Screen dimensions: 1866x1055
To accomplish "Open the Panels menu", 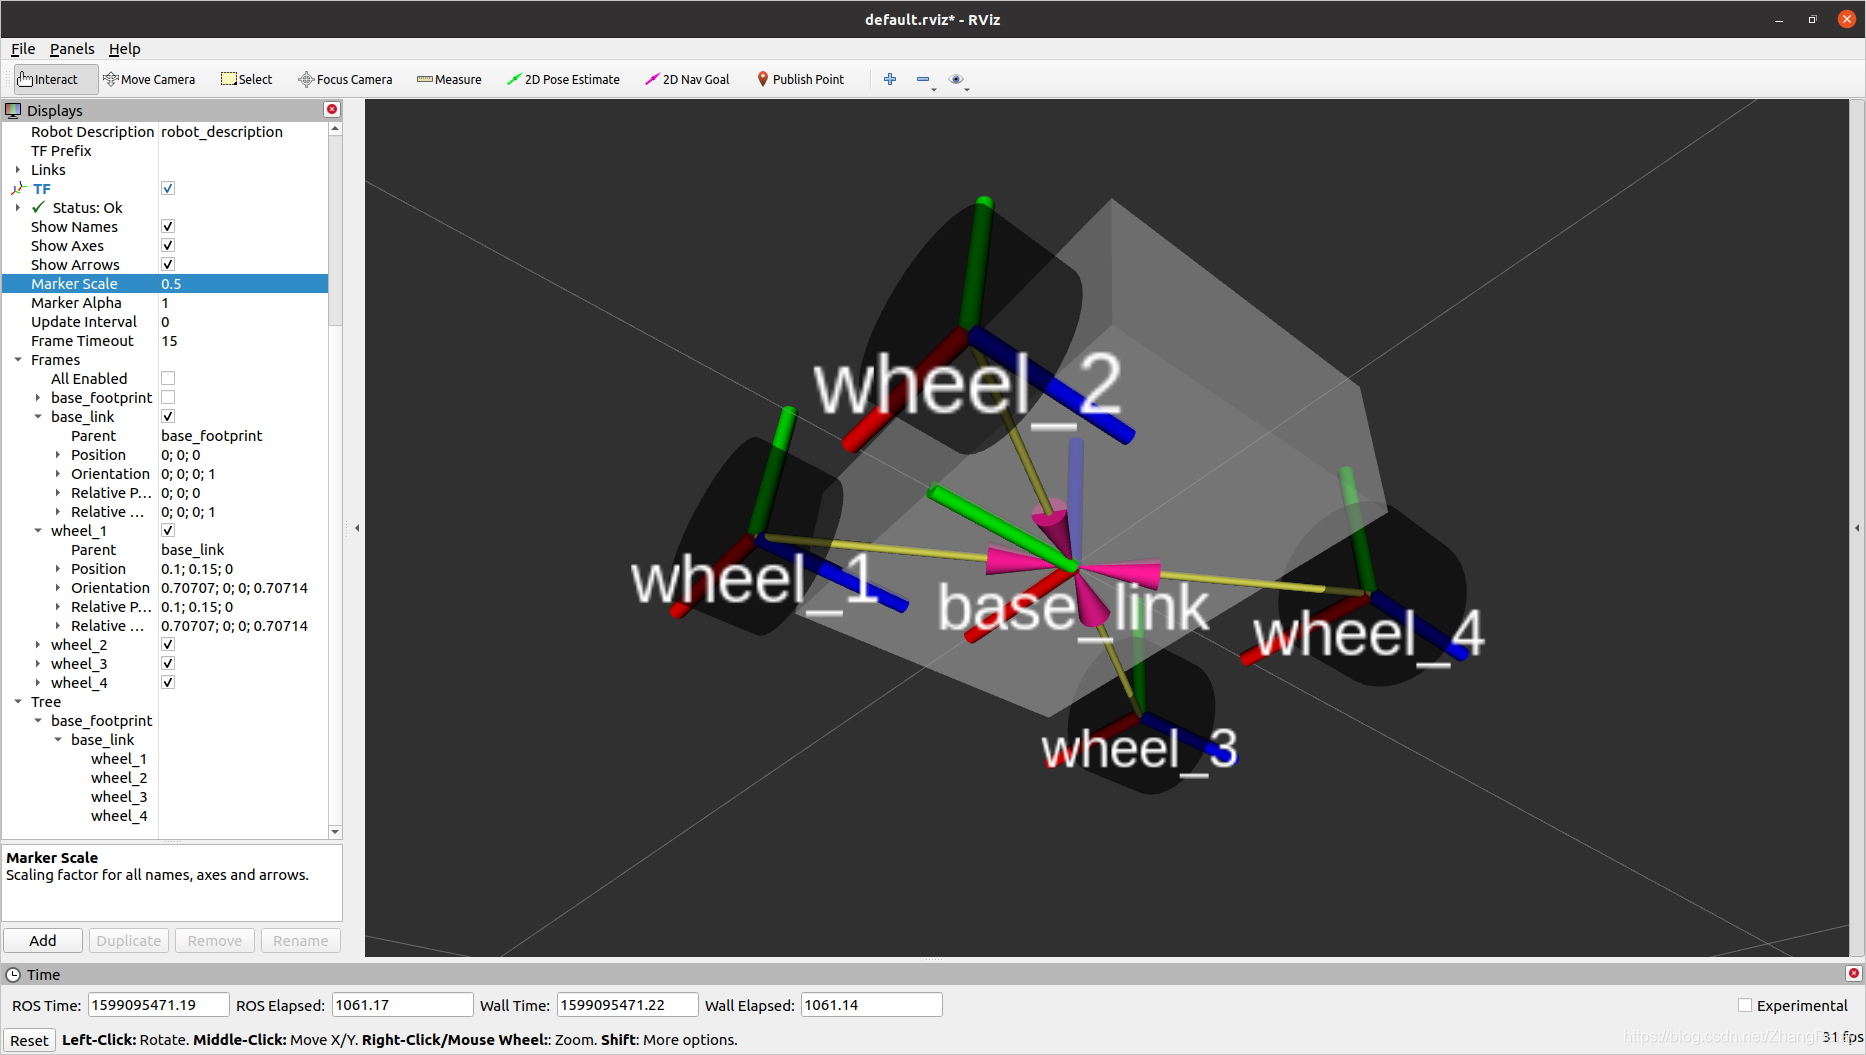I will coord(72,49).
